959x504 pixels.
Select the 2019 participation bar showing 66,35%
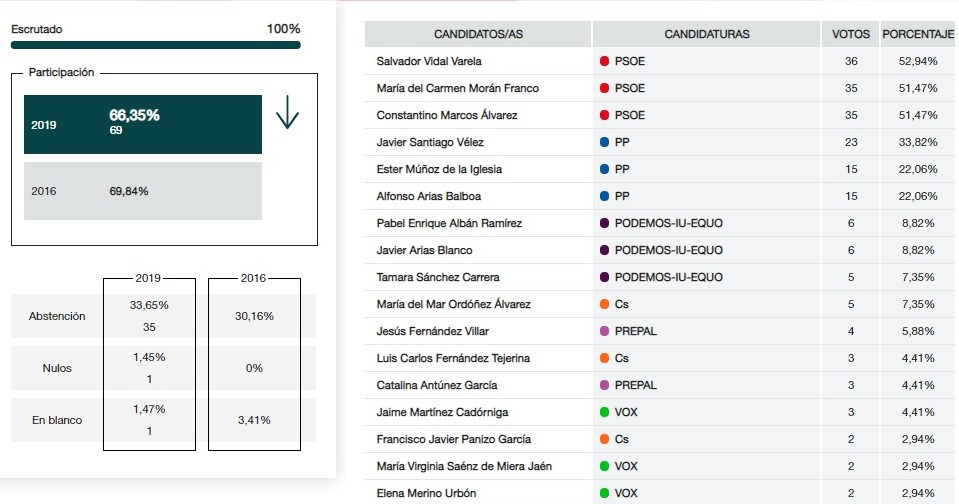point(143,124)
